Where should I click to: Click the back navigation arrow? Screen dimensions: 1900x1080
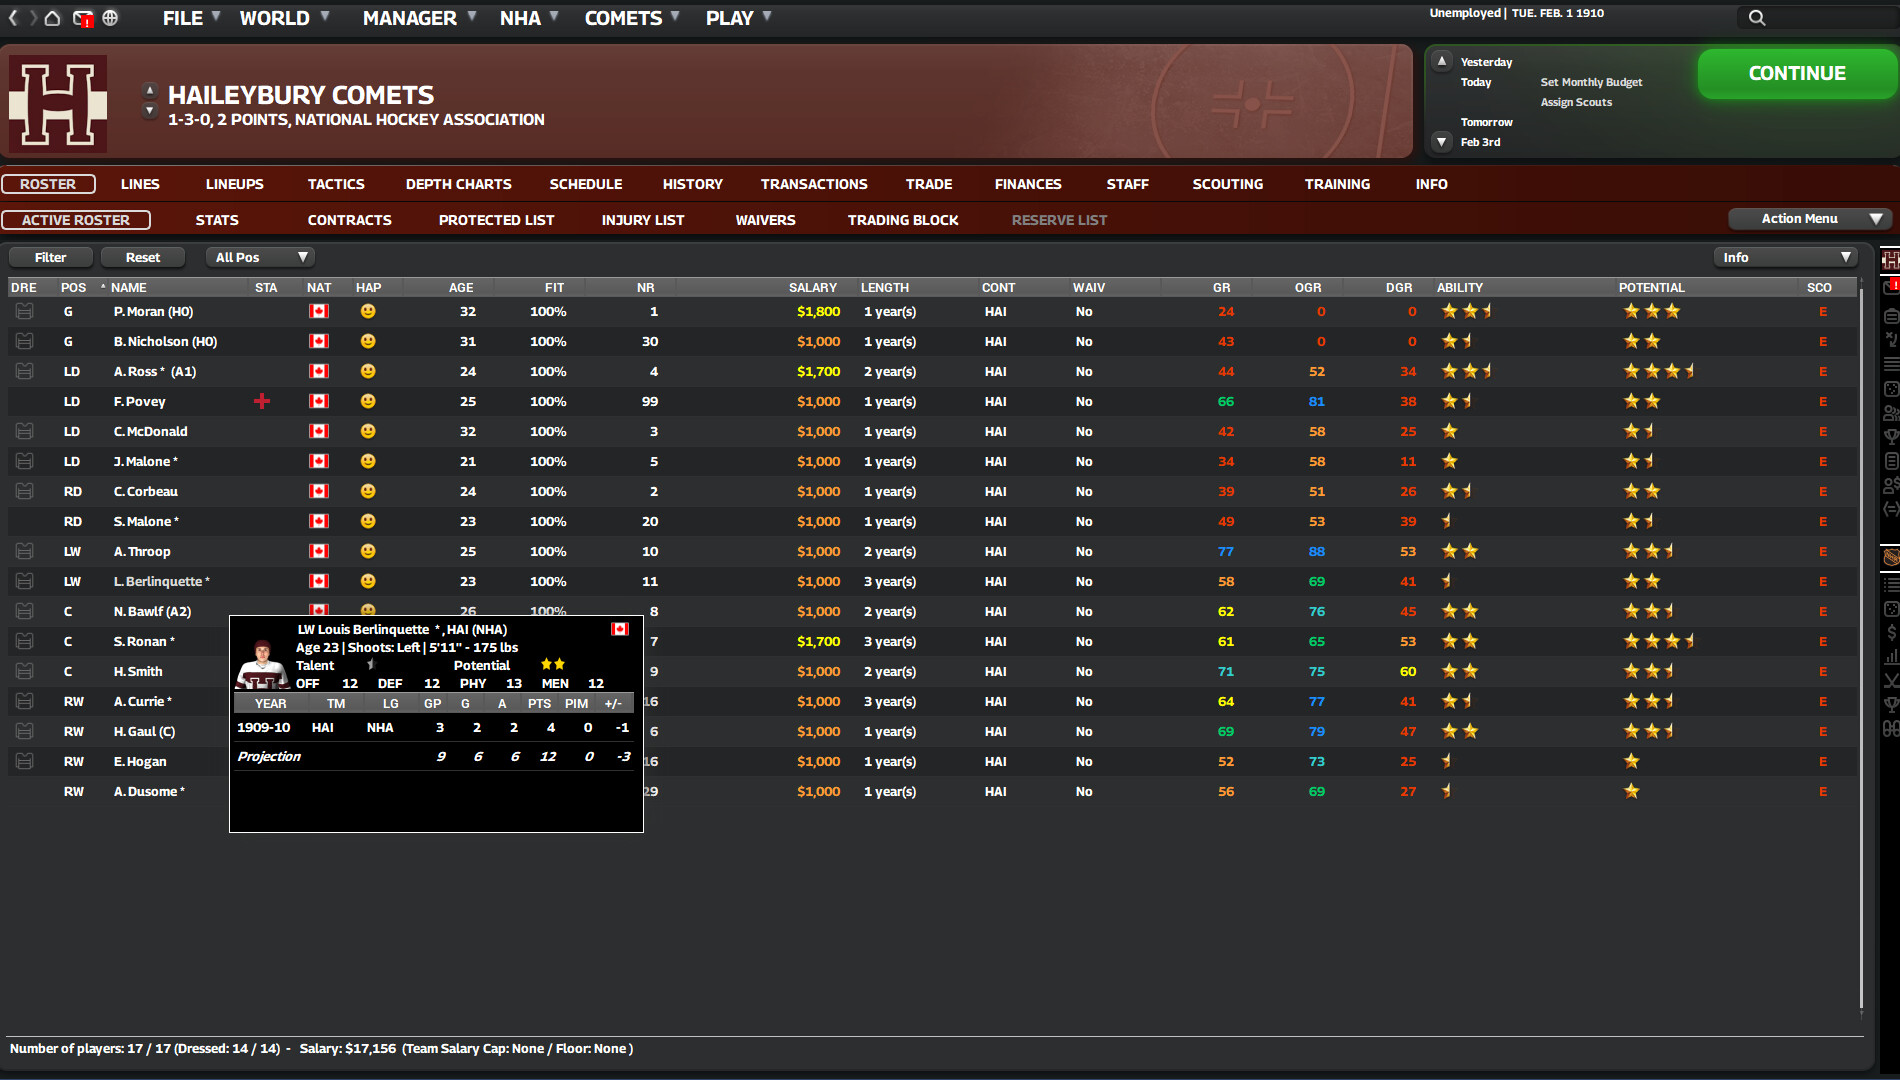coord(13,18)
